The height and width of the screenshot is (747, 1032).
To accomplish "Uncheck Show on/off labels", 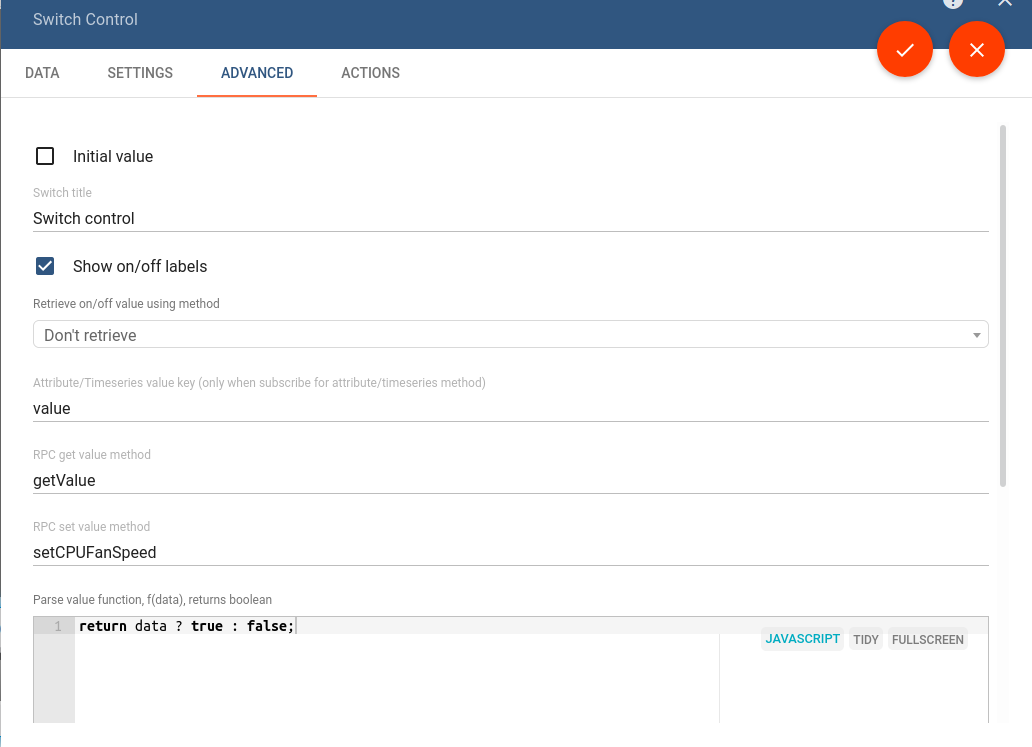I will tap(45, 266).
